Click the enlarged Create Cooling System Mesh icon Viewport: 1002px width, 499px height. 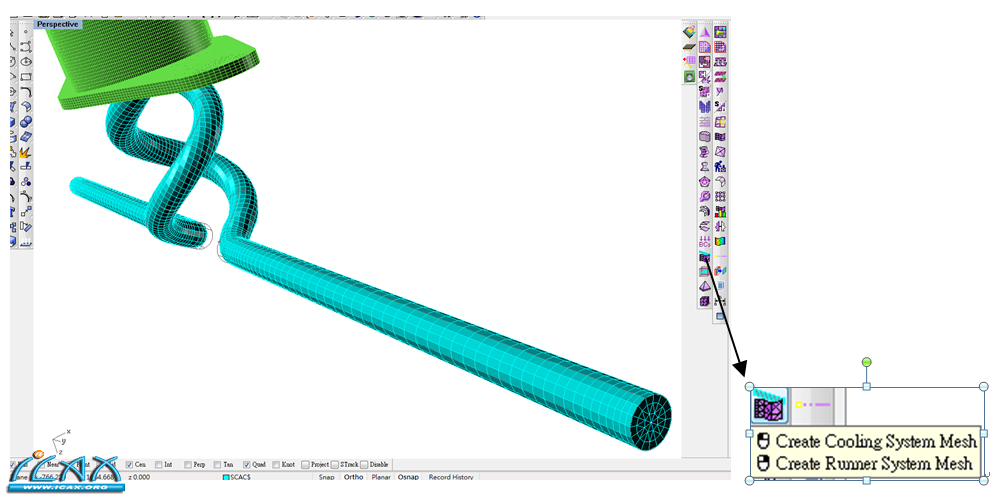[x=769, y=406]
